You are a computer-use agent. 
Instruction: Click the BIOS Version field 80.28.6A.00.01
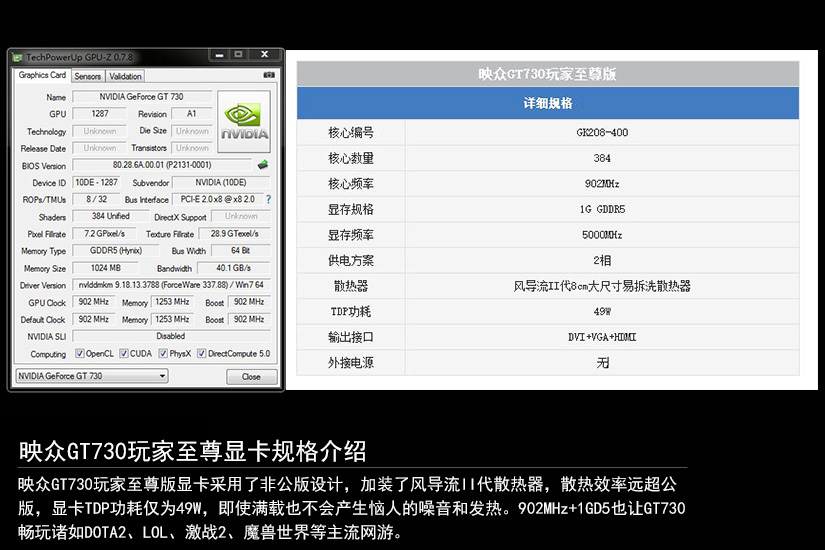[162, 165]
